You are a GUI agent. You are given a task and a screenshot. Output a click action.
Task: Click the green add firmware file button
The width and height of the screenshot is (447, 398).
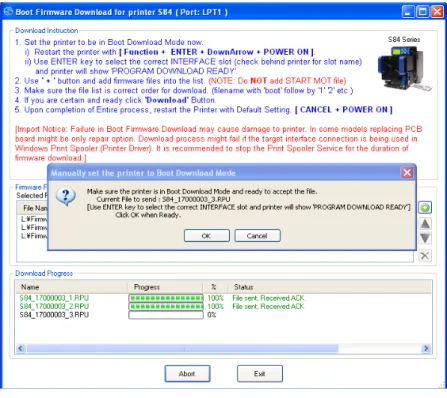(425, 208)
